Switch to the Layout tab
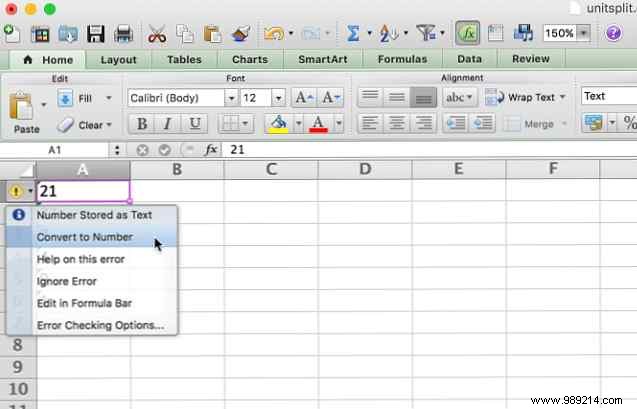This screenshot has height=409, width=637. pos(118,60)
